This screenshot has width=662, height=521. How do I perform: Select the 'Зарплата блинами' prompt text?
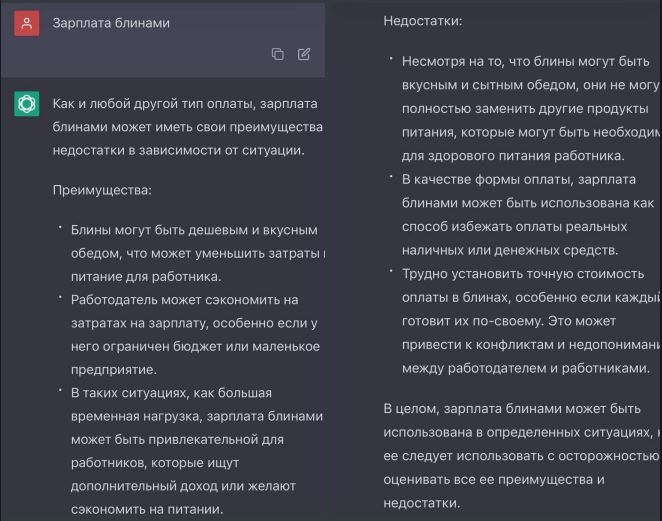[x=111, y=23]
